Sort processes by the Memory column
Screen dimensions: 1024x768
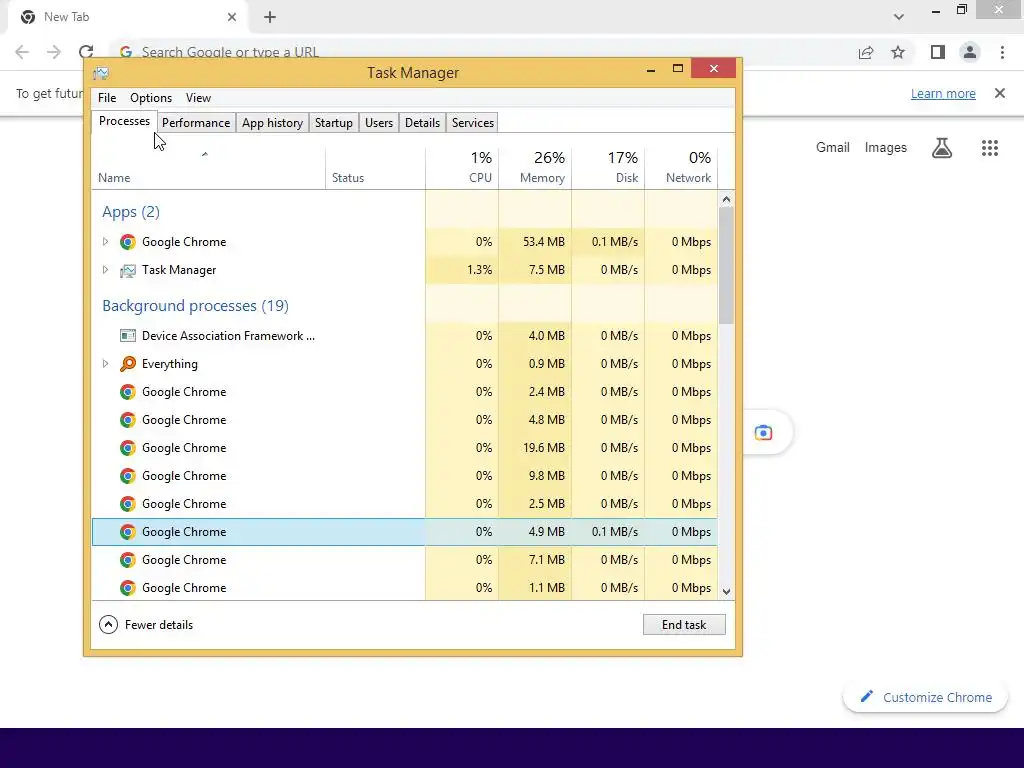pos(535,168)
